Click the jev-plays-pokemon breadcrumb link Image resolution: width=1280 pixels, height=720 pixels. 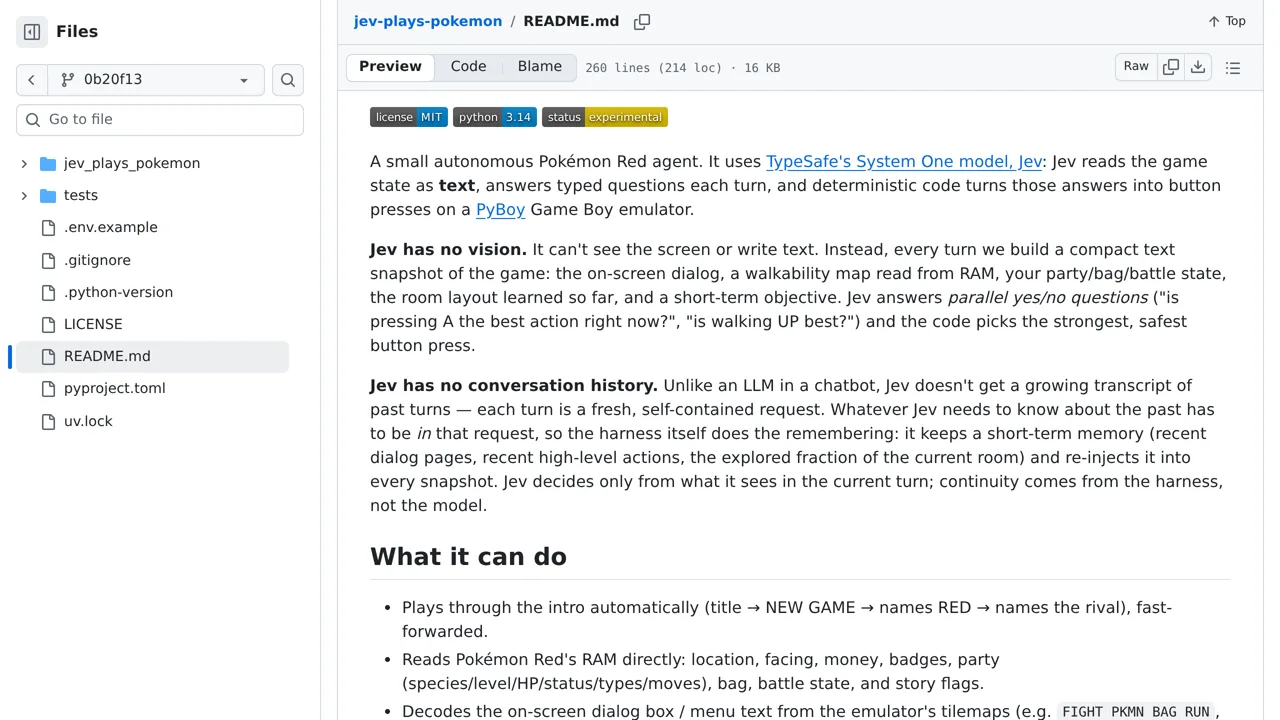(x=428, y=21)
